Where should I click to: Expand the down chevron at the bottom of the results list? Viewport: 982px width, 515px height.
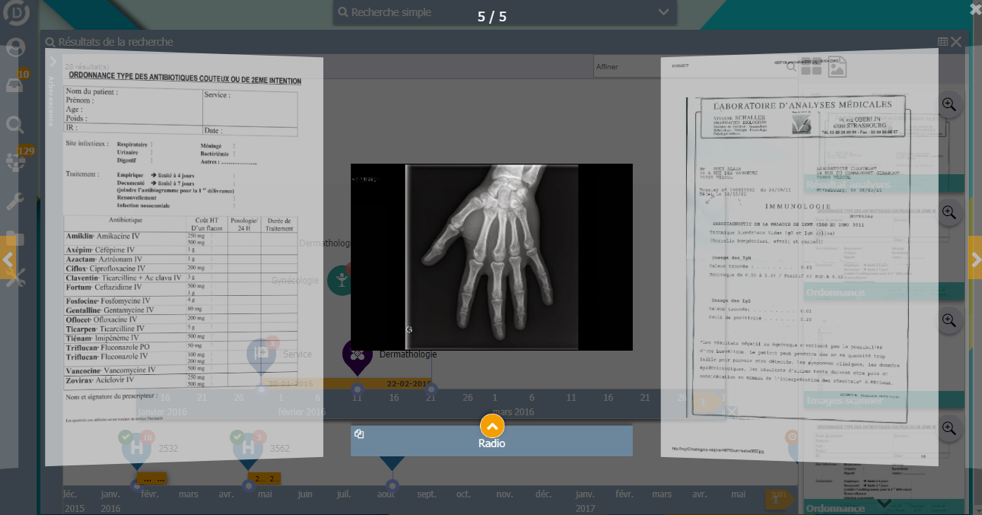884,503
